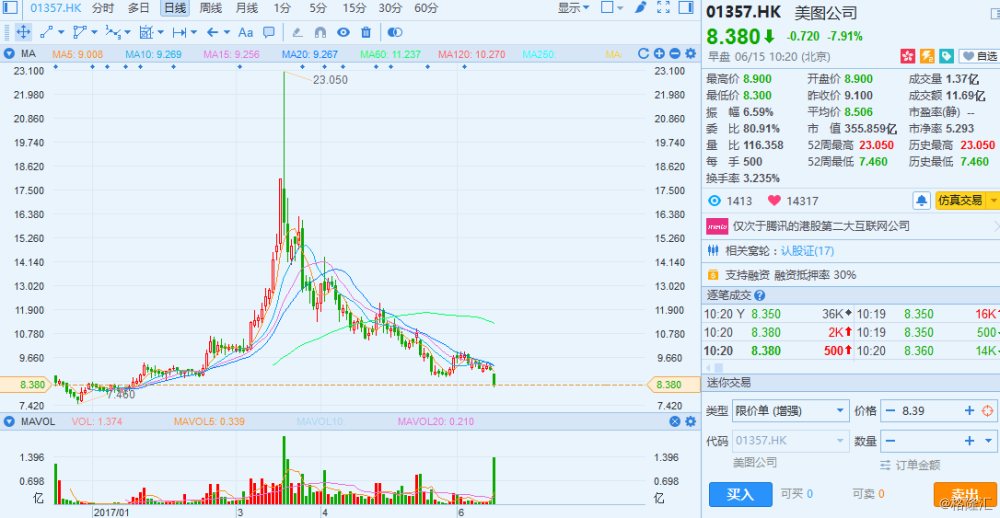Open MAVOL settings gear
The height and width of the screenshot is (518, 1000).
click(690, 422)
